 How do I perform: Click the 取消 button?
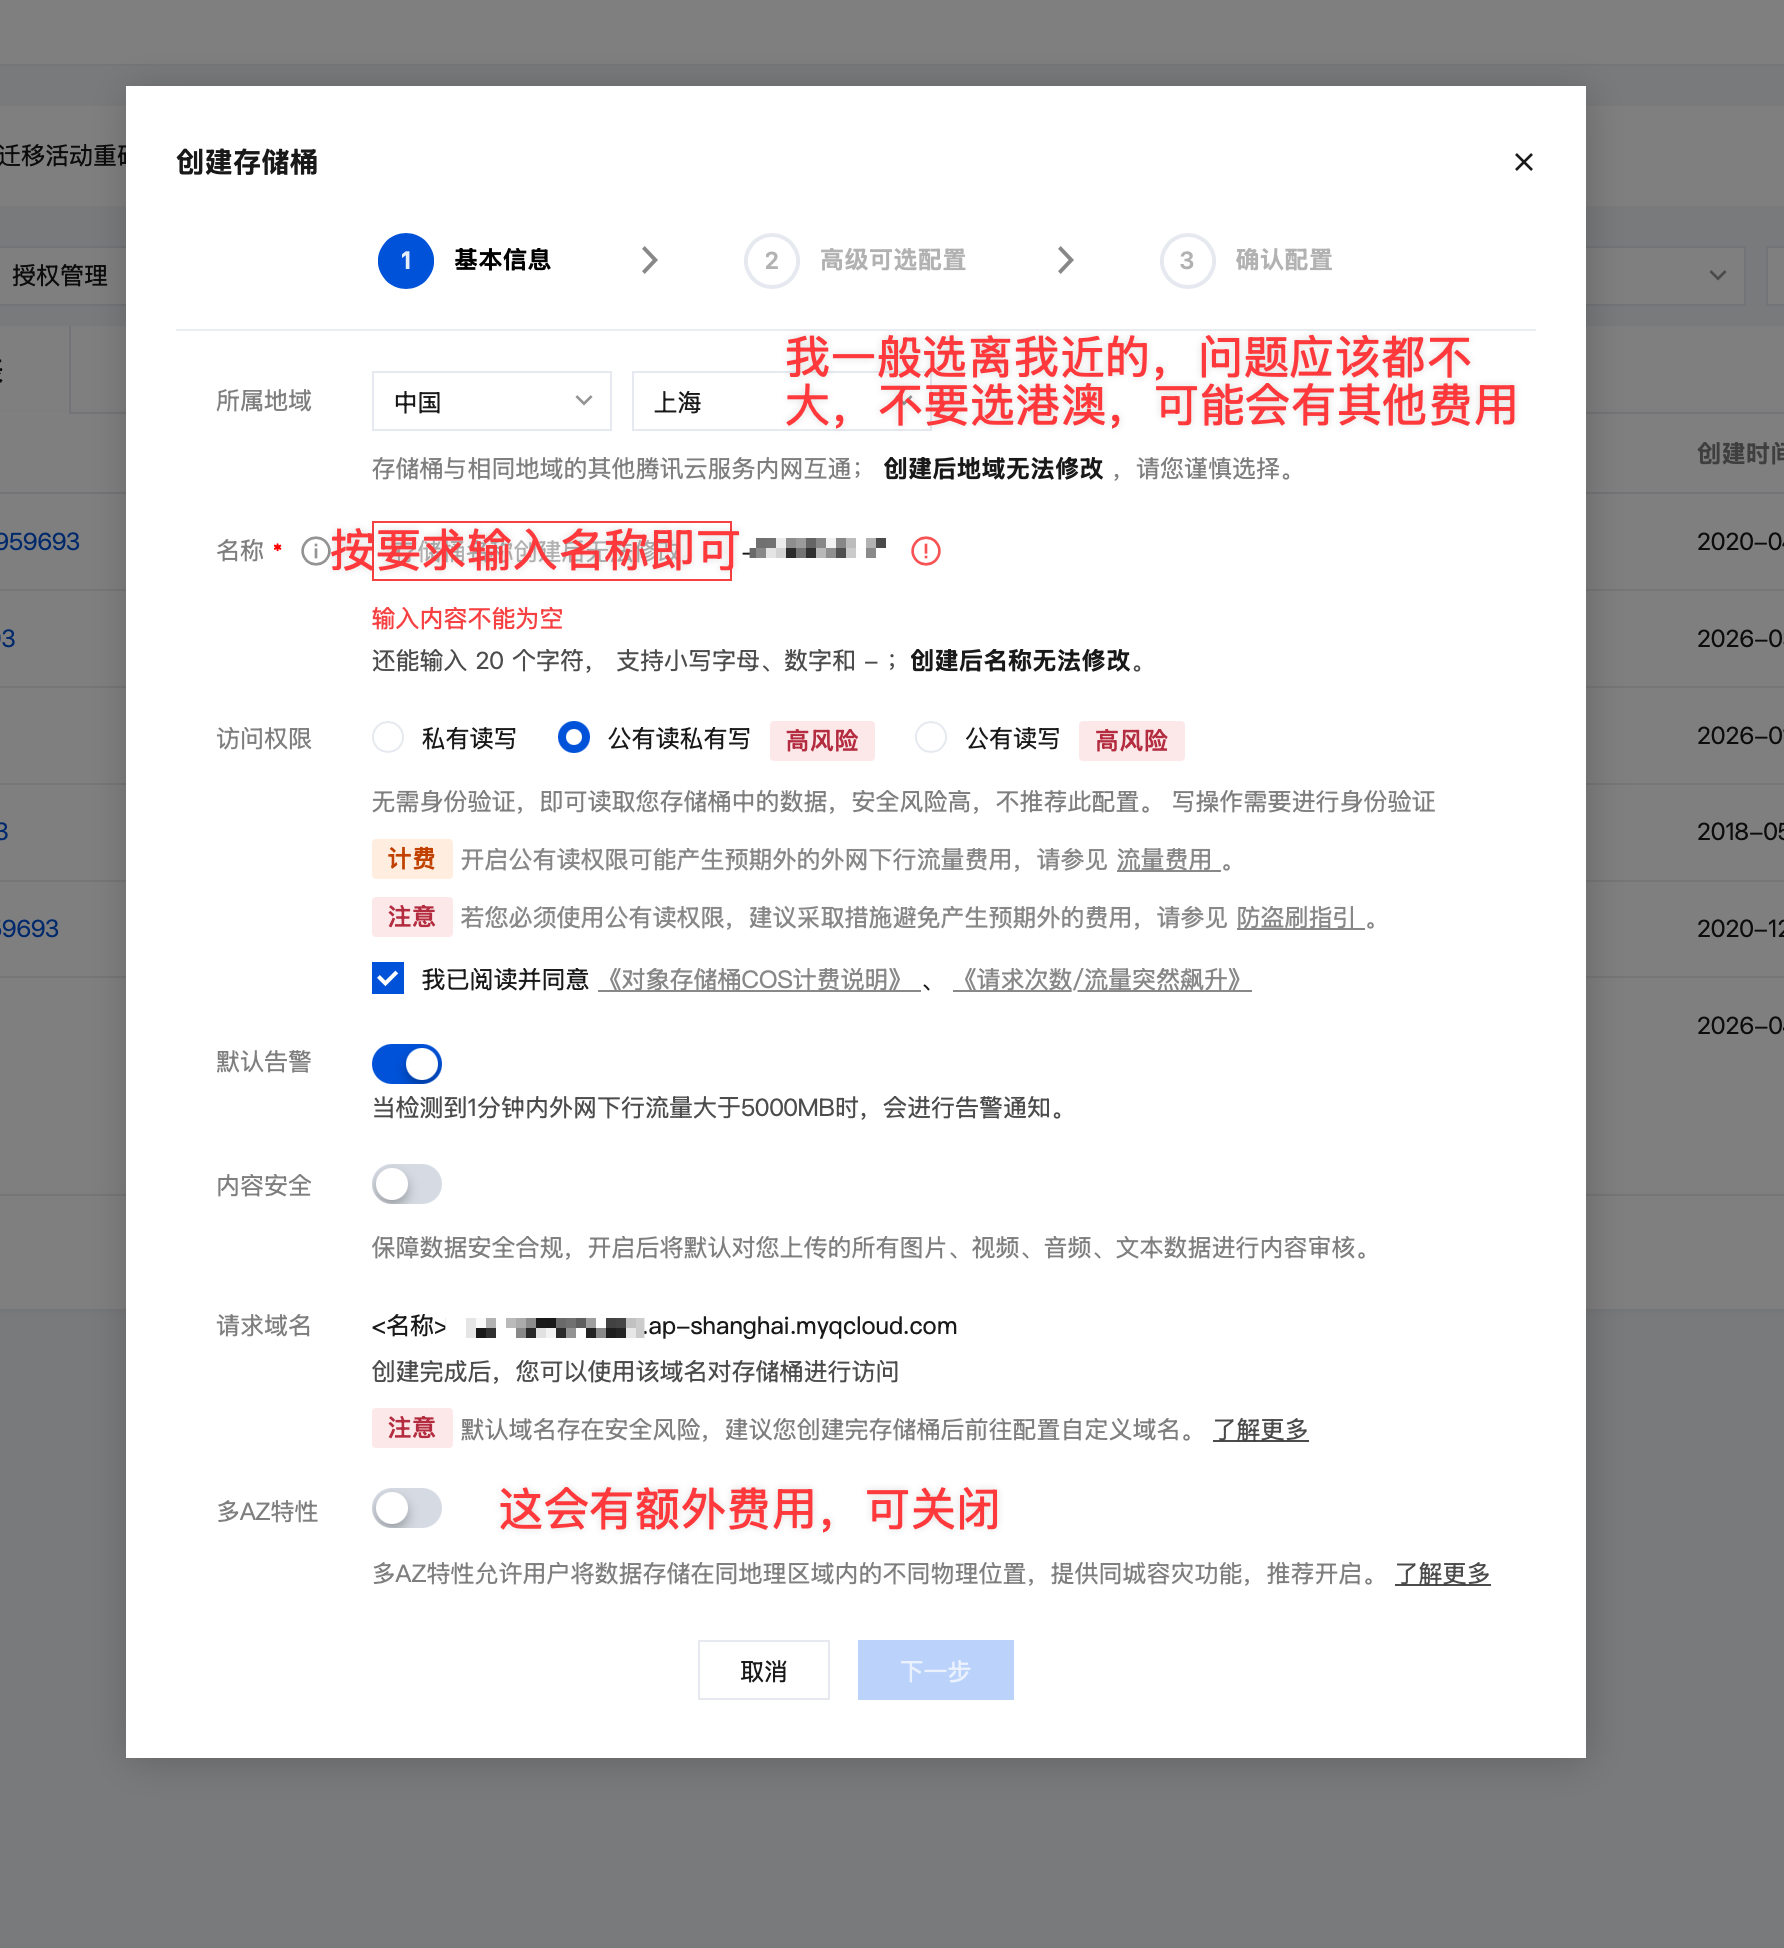(x=763, y=1670)
